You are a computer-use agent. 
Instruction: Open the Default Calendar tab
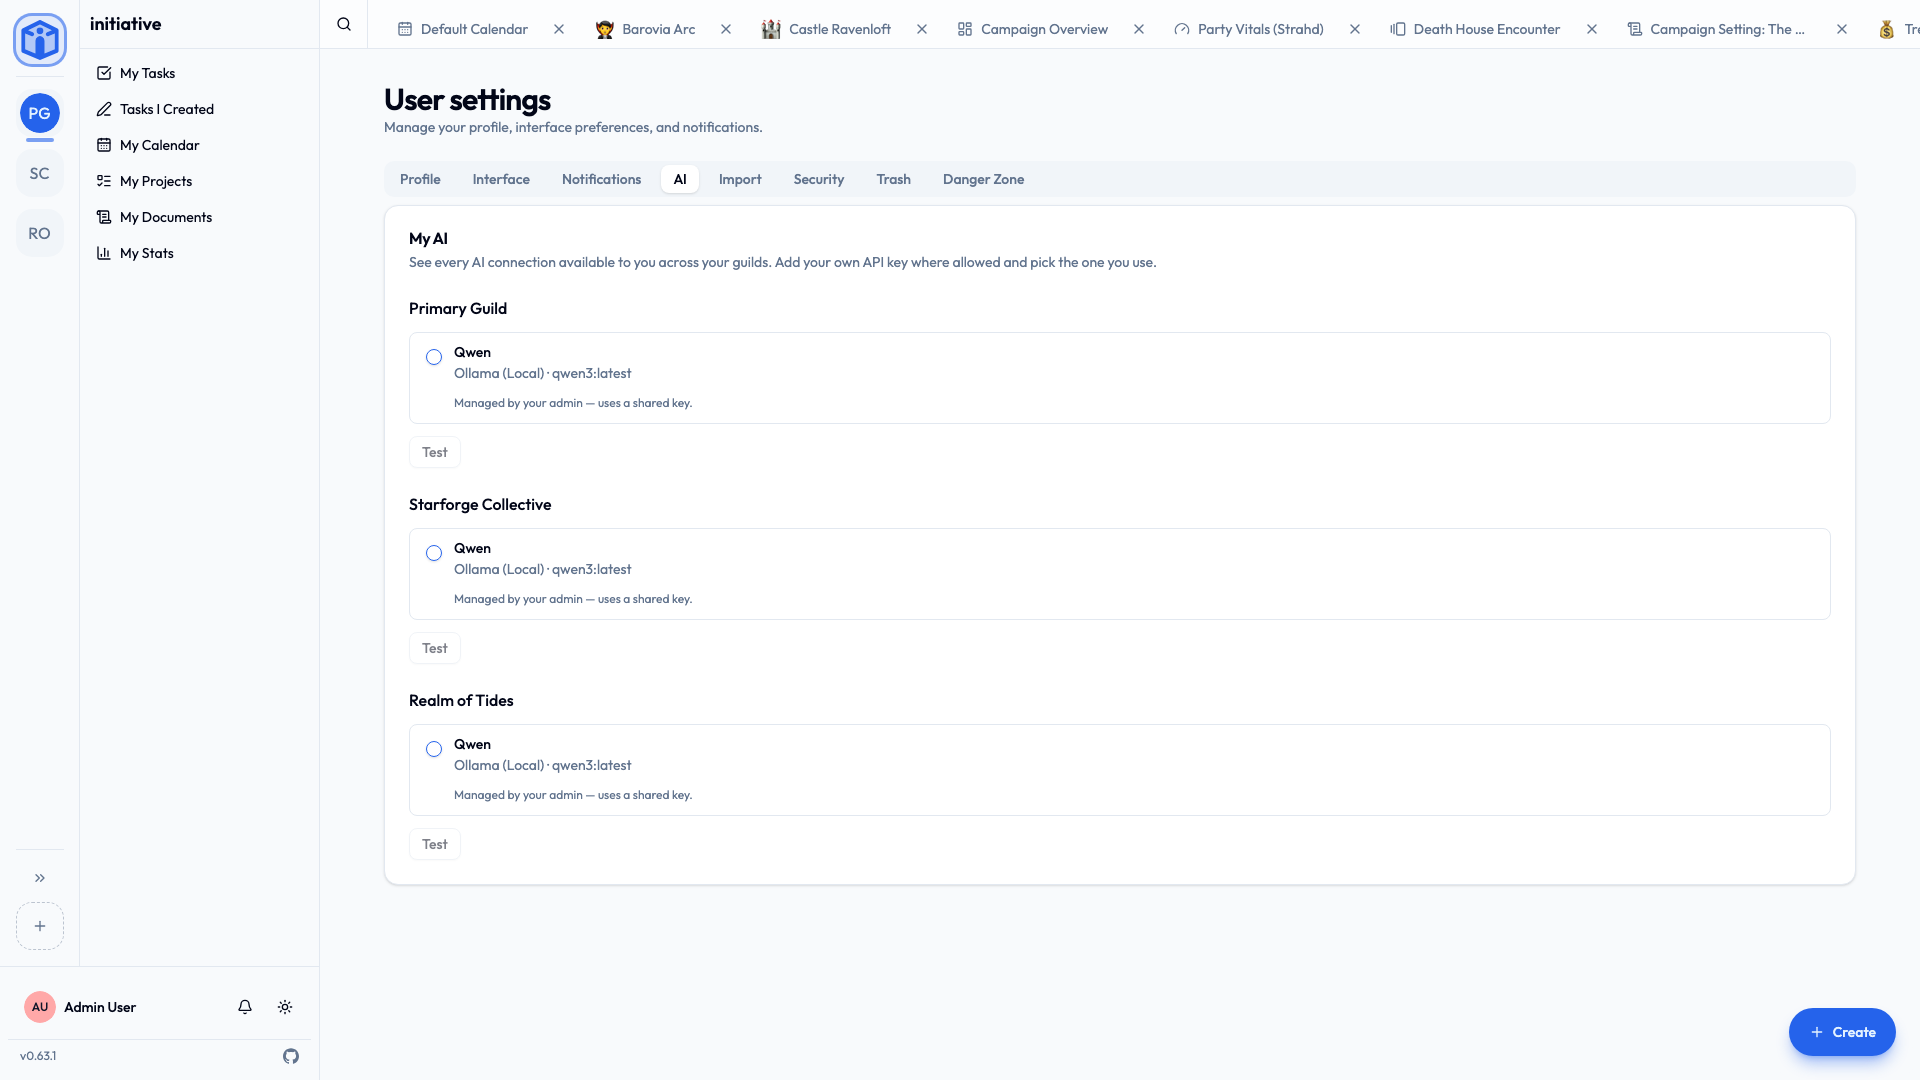(463, 29)
